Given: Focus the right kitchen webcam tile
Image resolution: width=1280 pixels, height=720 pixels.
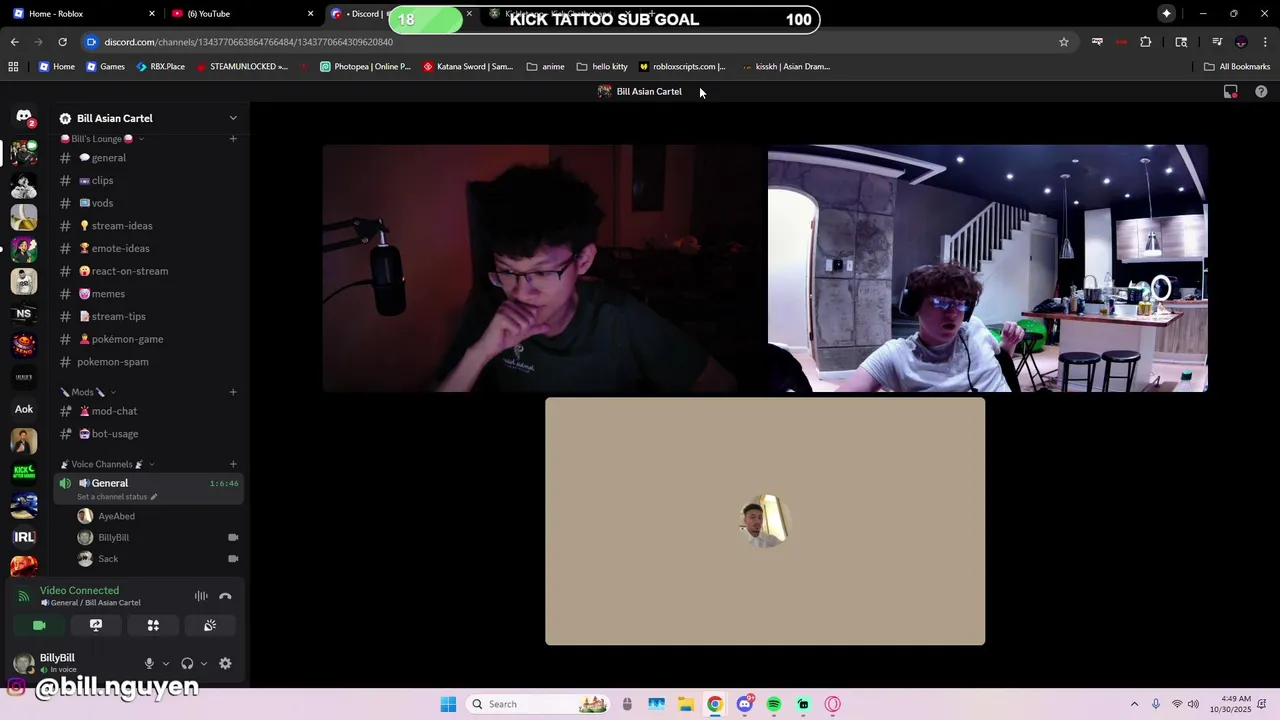Looking at the screenshot, I should click(987, 268).
